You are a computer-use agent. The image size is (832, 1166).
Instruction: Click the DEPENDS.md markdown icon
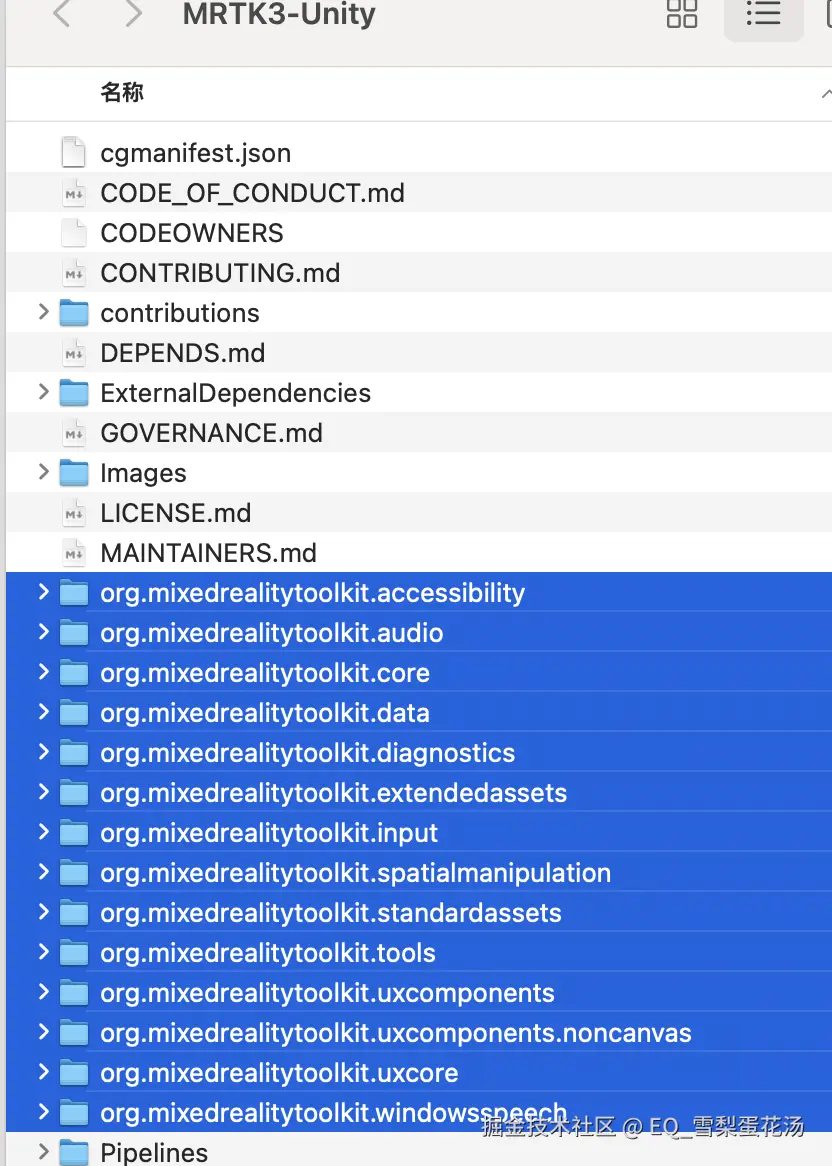(74, 353)
